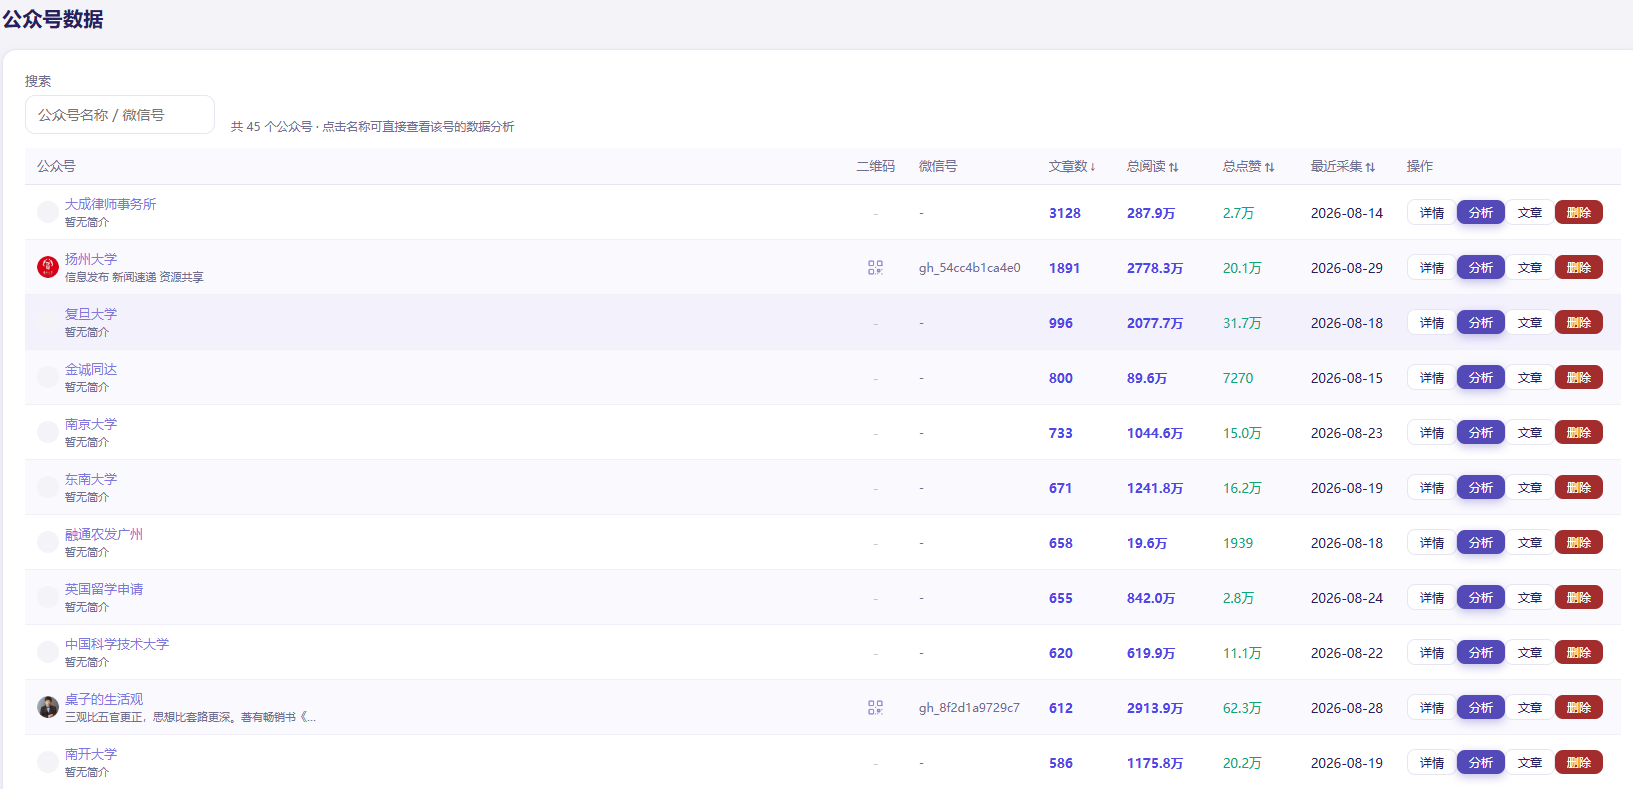Viewport: 1633px width, 789px height.
Task: Open 文章 for 南京大学
Action: click(x=1530, y=433)
